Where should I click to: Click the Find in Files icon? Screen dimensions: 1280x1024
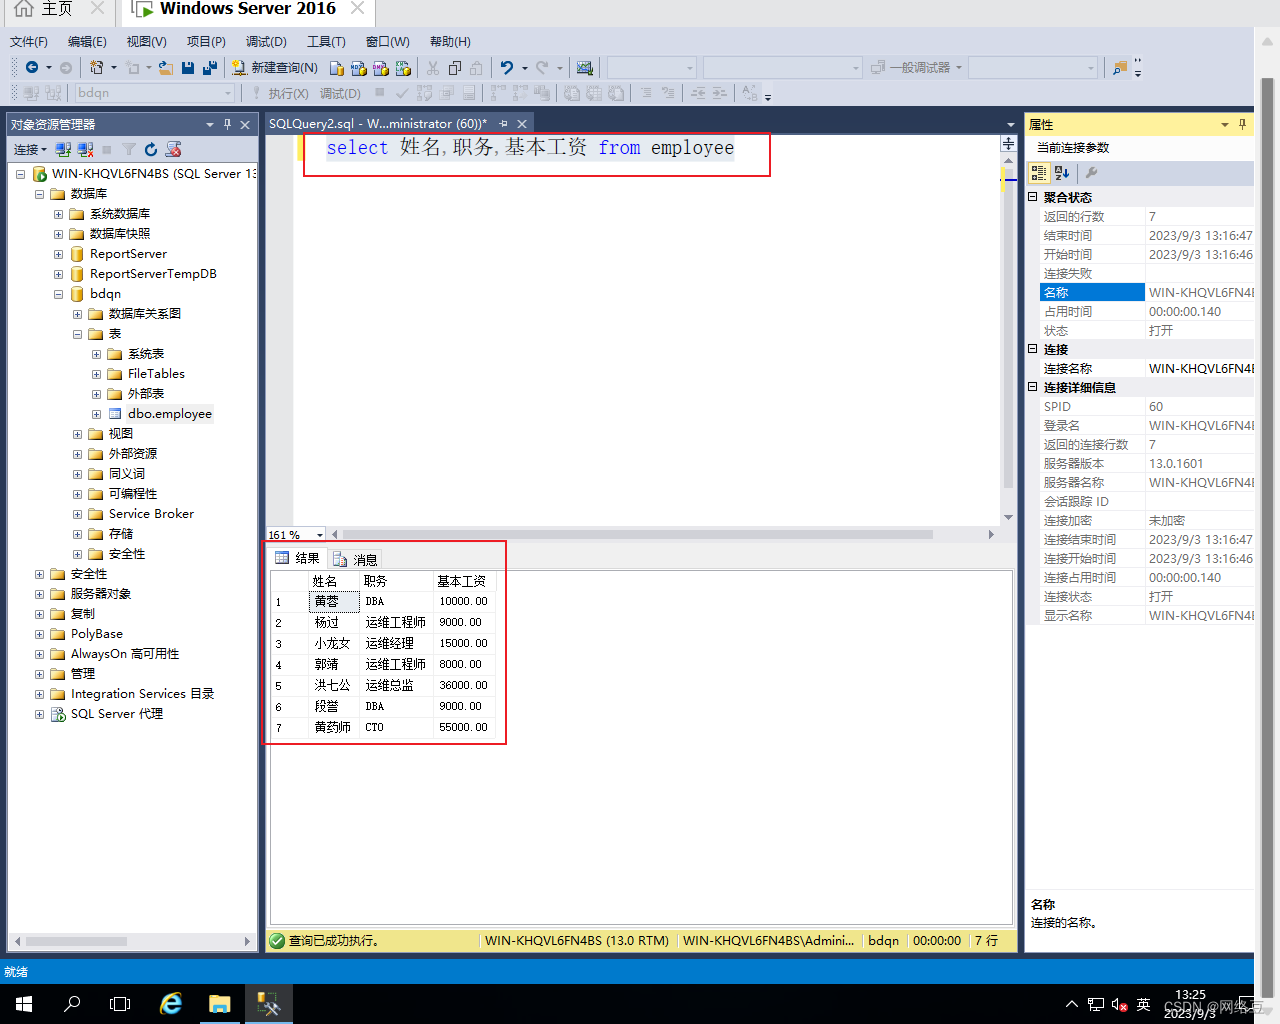pyautogui.click(x=1120, y=68)
